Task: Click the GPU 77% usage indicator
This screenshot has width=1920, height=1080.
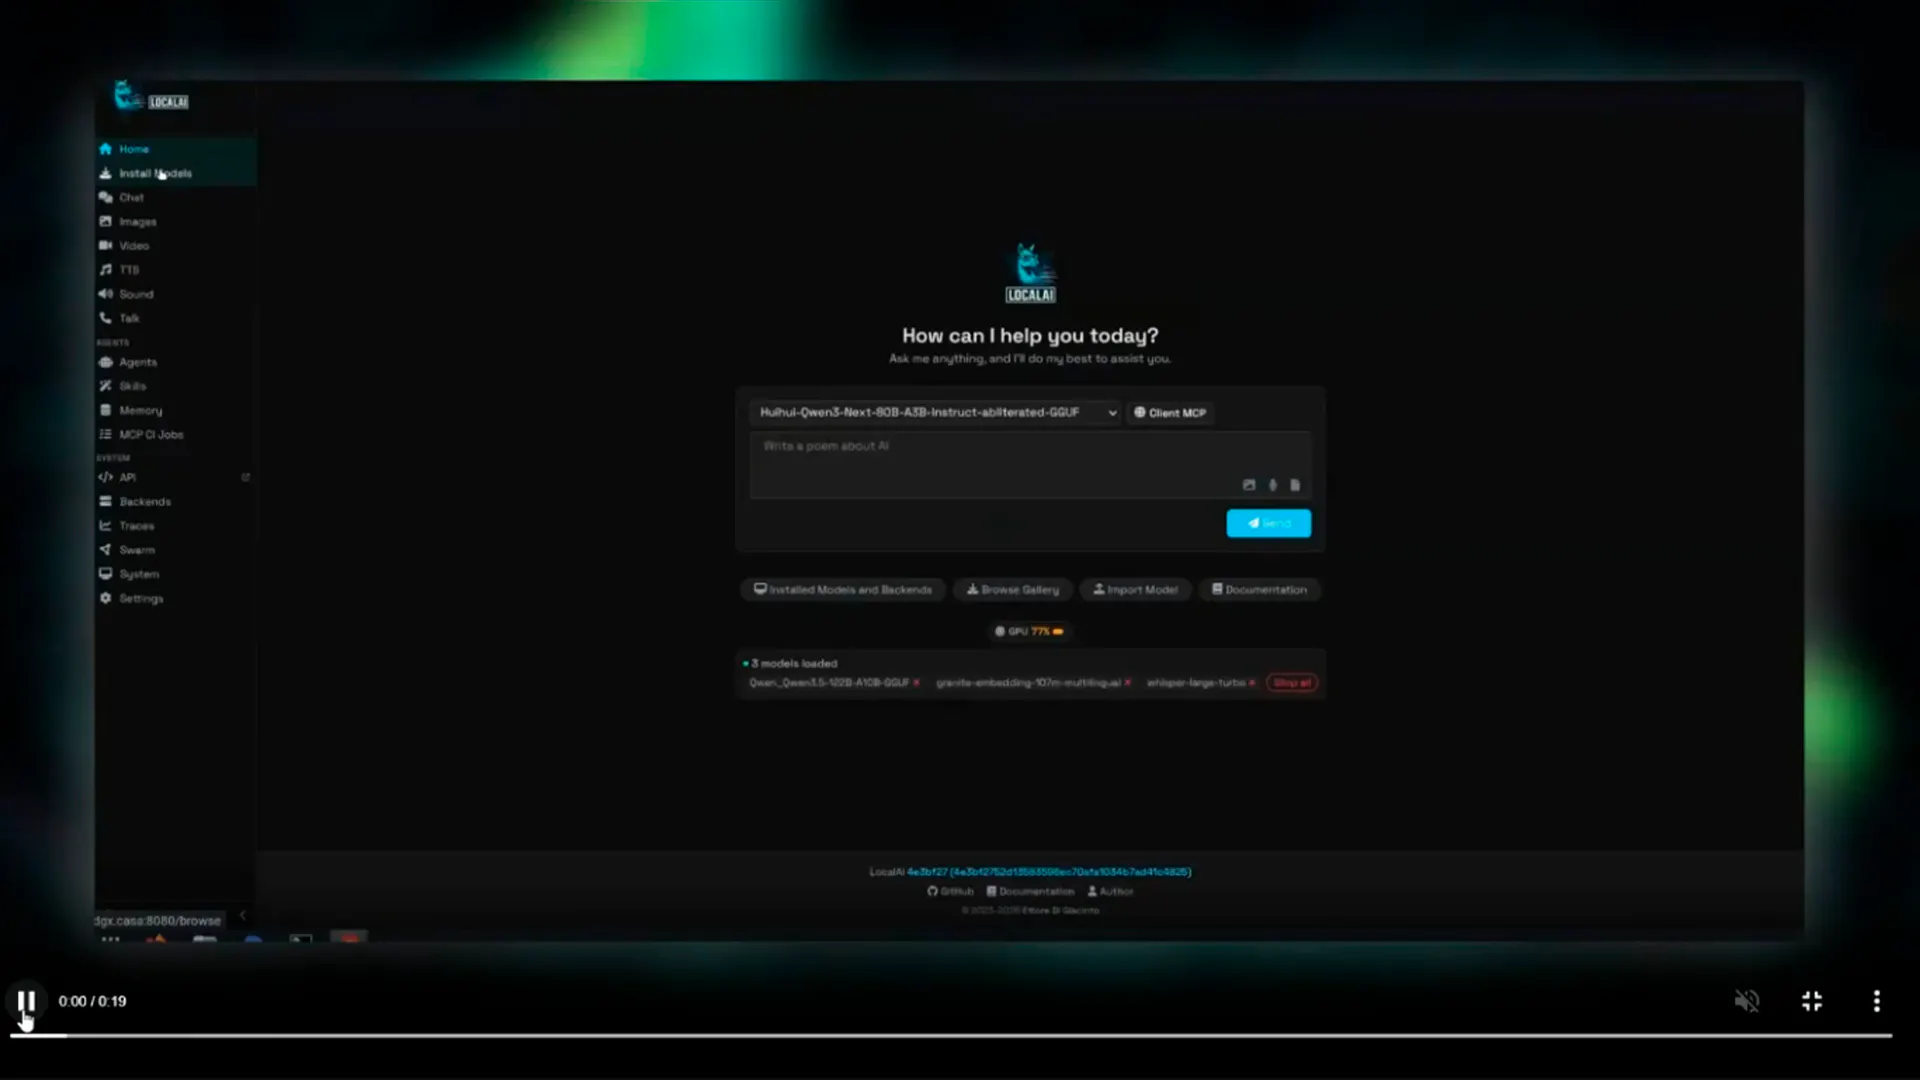Action: coord(1029,631)
